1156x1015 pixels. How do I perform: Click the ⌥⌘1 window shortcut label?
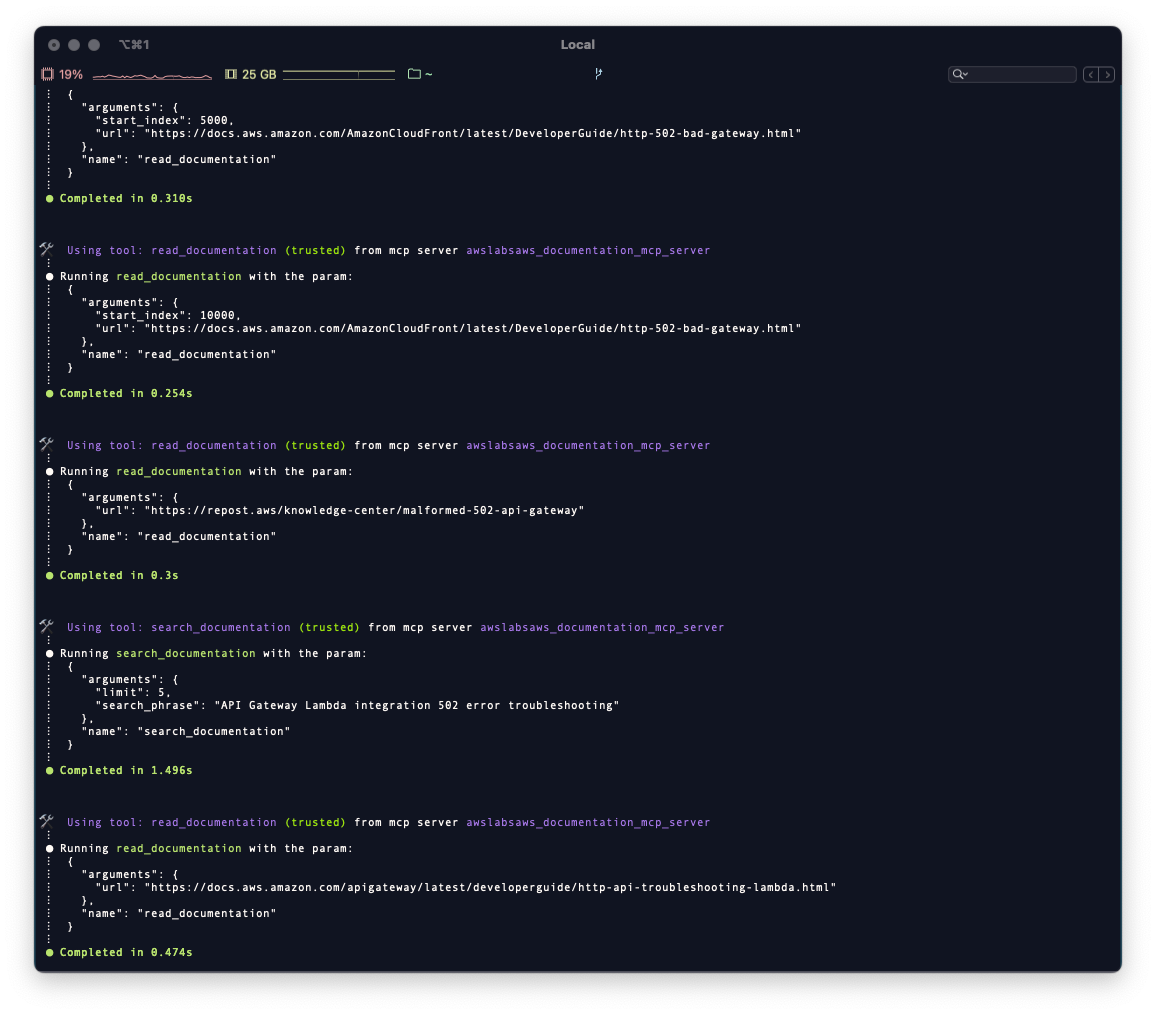tap(133, 45)
